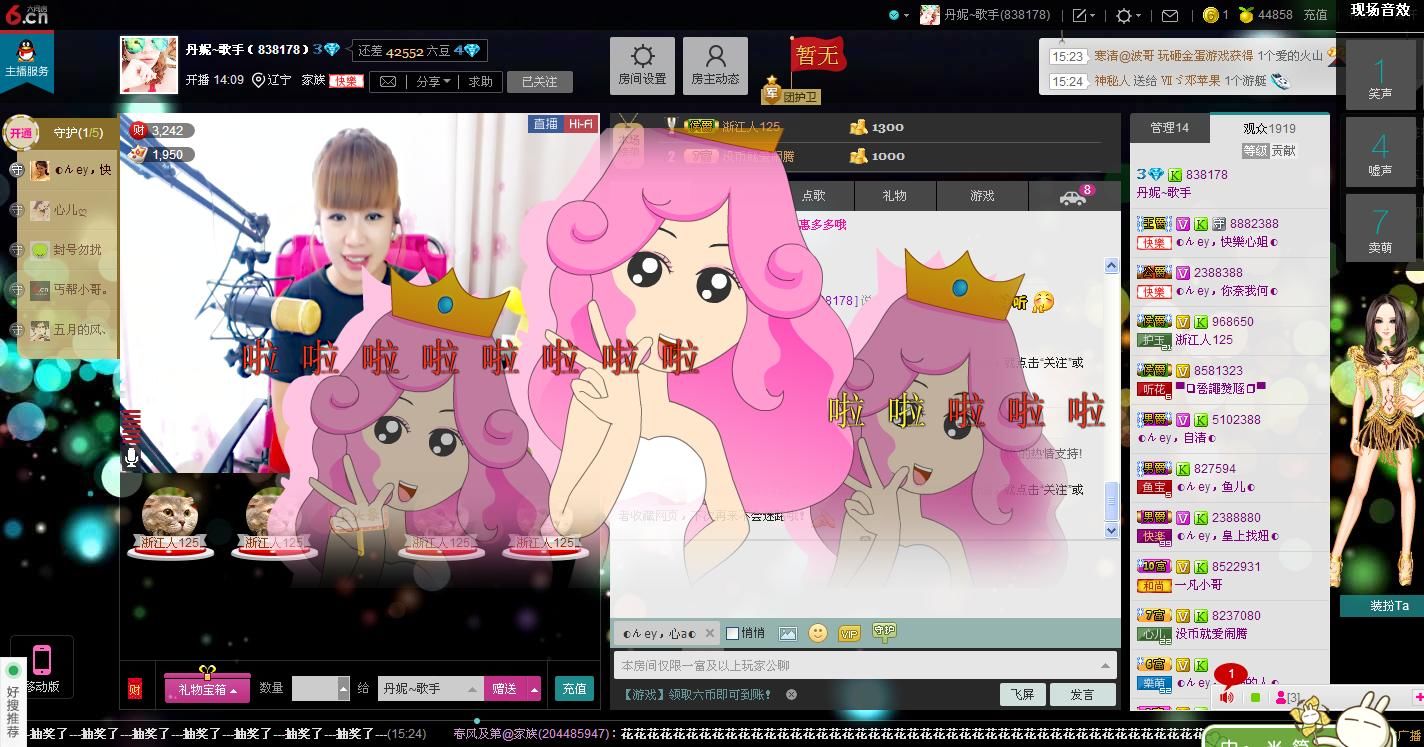Switch to the 管理14 tab
The width and height of the screenshot is (1424, 747).
[1169, 128]
